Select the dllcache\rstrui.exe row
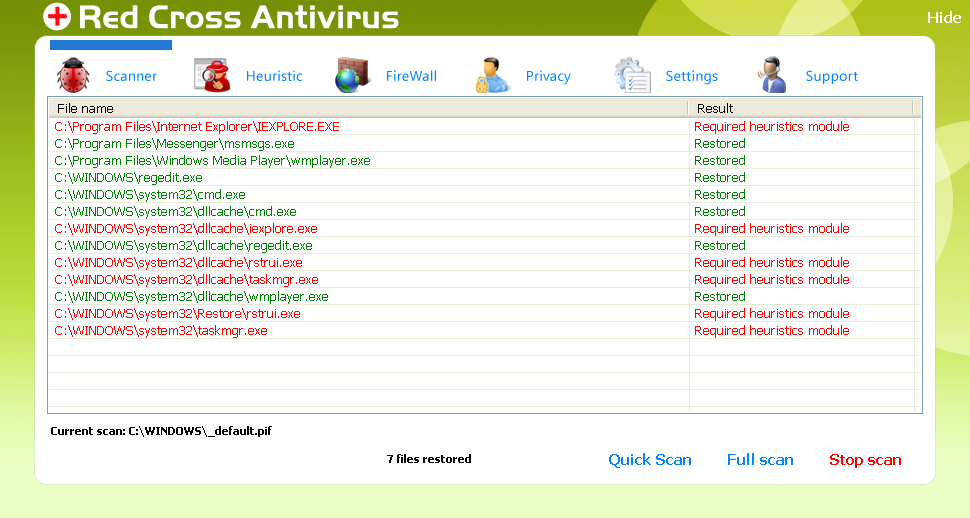970x518 pixels. [x=484, y=262]
